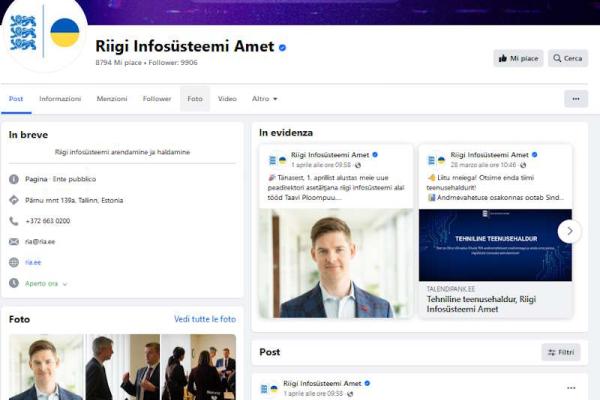This screenshot has width=600, height=400.
Task: Select the Post tab
Action: coord(16,99)
